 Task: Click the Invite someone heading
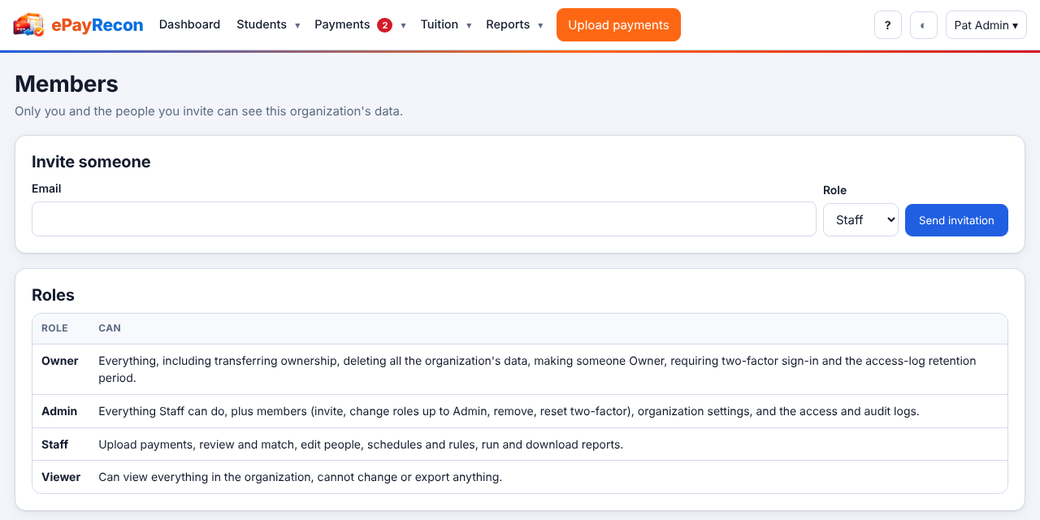pos(91,162)
